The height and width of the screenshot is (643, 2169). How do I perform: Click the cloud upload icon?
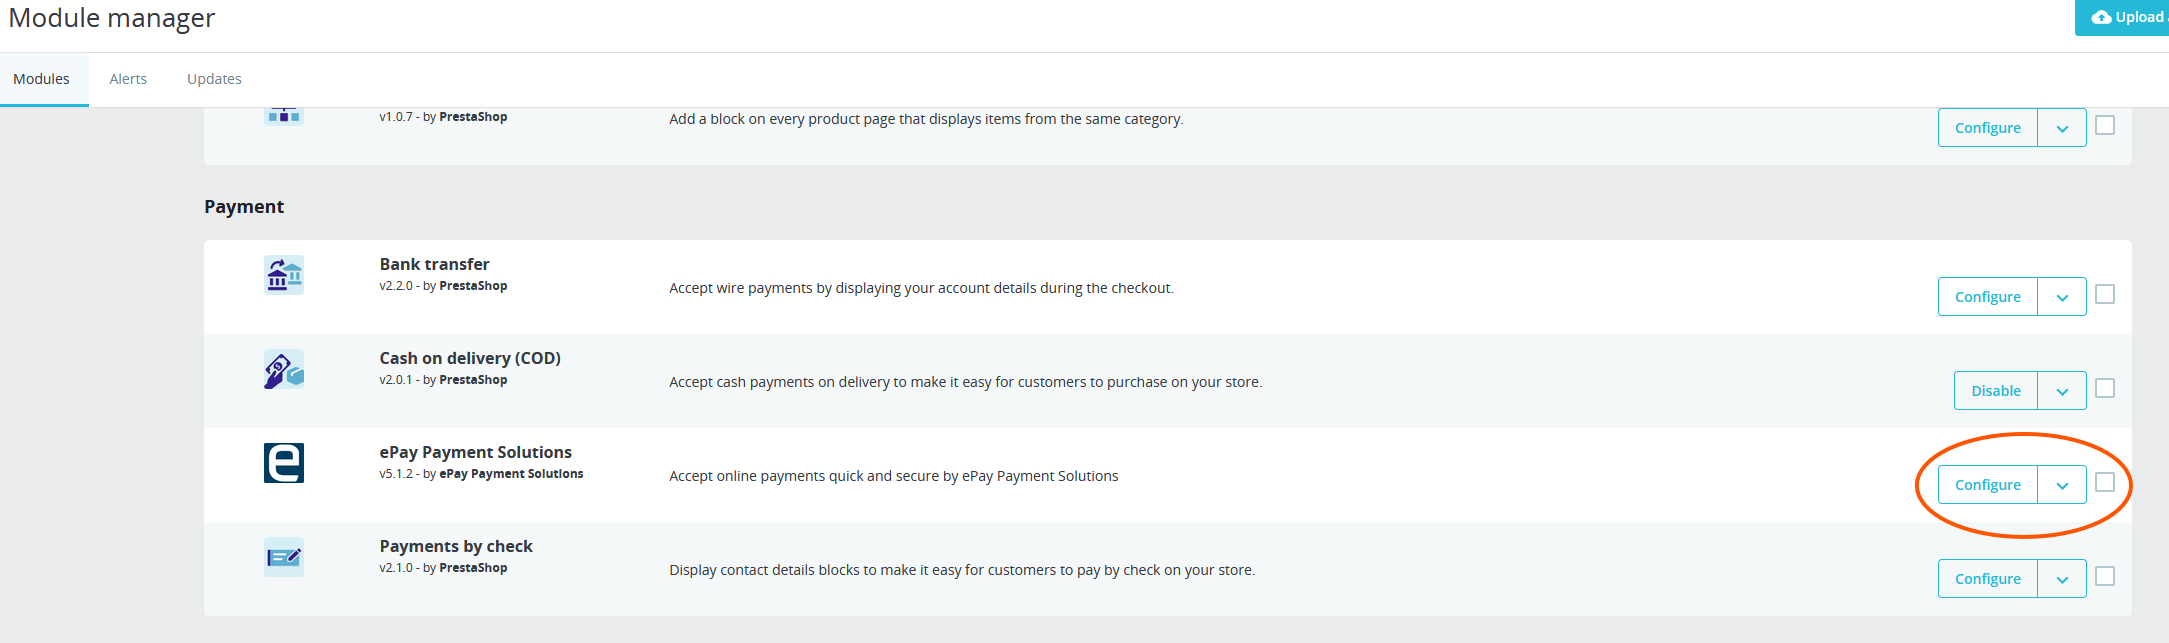[x=2101, y=17]
